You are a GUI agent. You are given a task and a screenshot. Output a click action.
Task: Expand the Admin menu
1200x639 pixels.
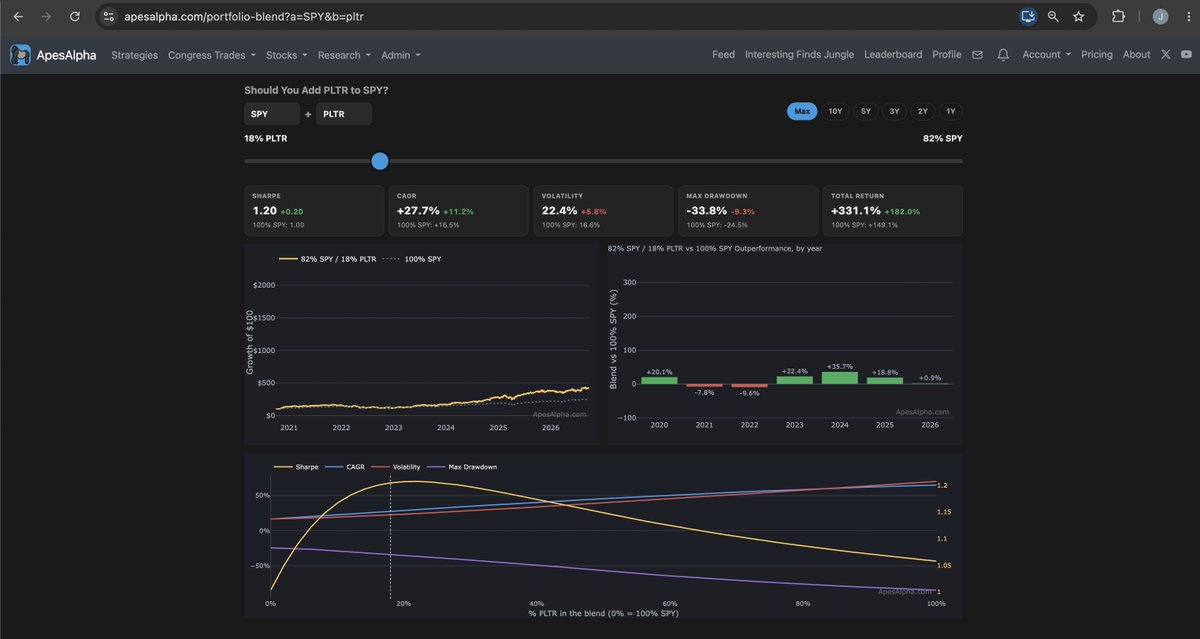click(401, 55)
